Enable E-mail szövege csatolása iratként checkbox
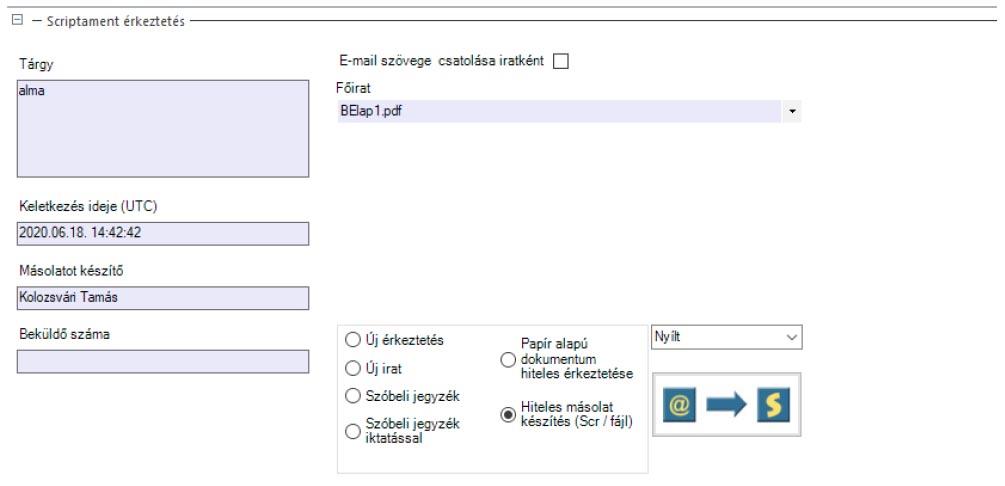1005x486 pixels. click(x=560, y=62)
